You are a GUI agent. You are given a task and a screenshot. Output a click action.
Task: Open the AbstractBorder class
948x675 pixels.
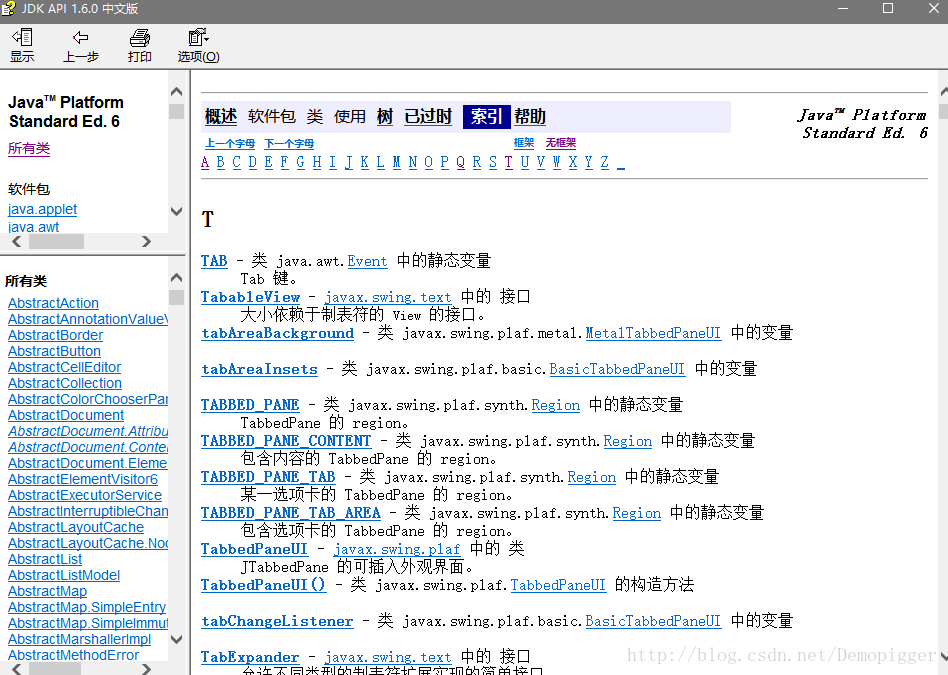pos(56,335)
